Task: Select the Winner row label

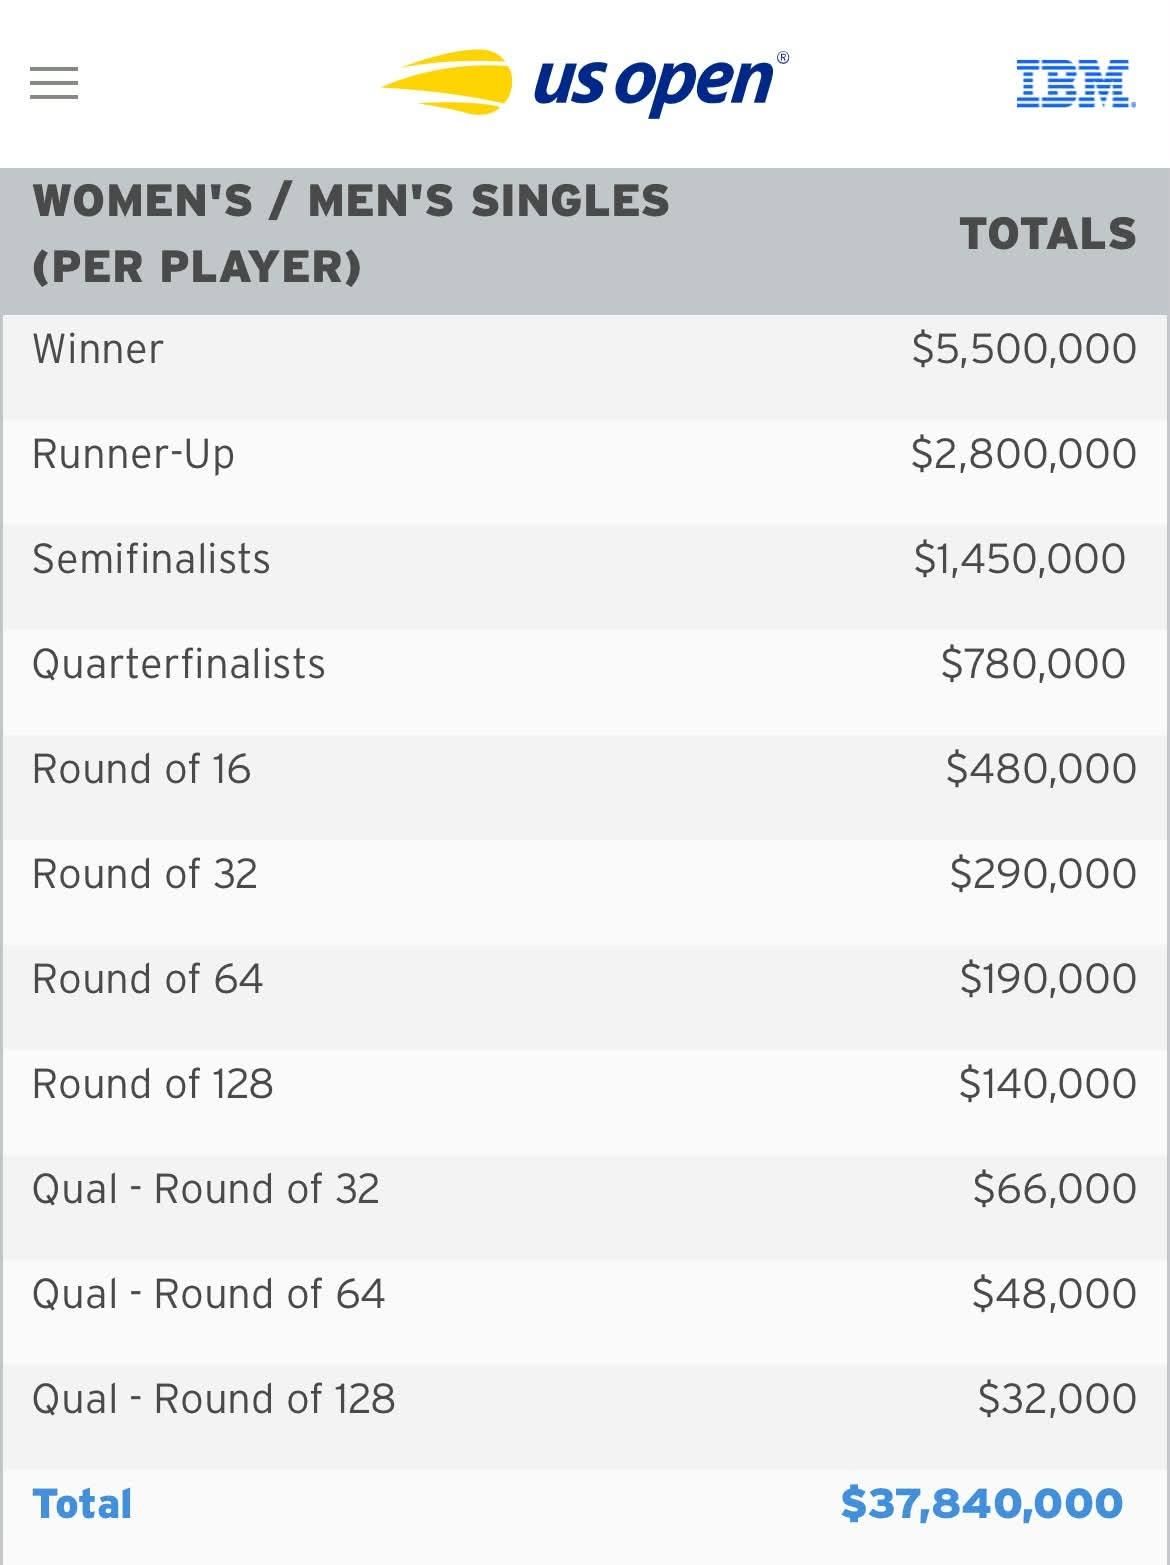Action: click(97, 349)
